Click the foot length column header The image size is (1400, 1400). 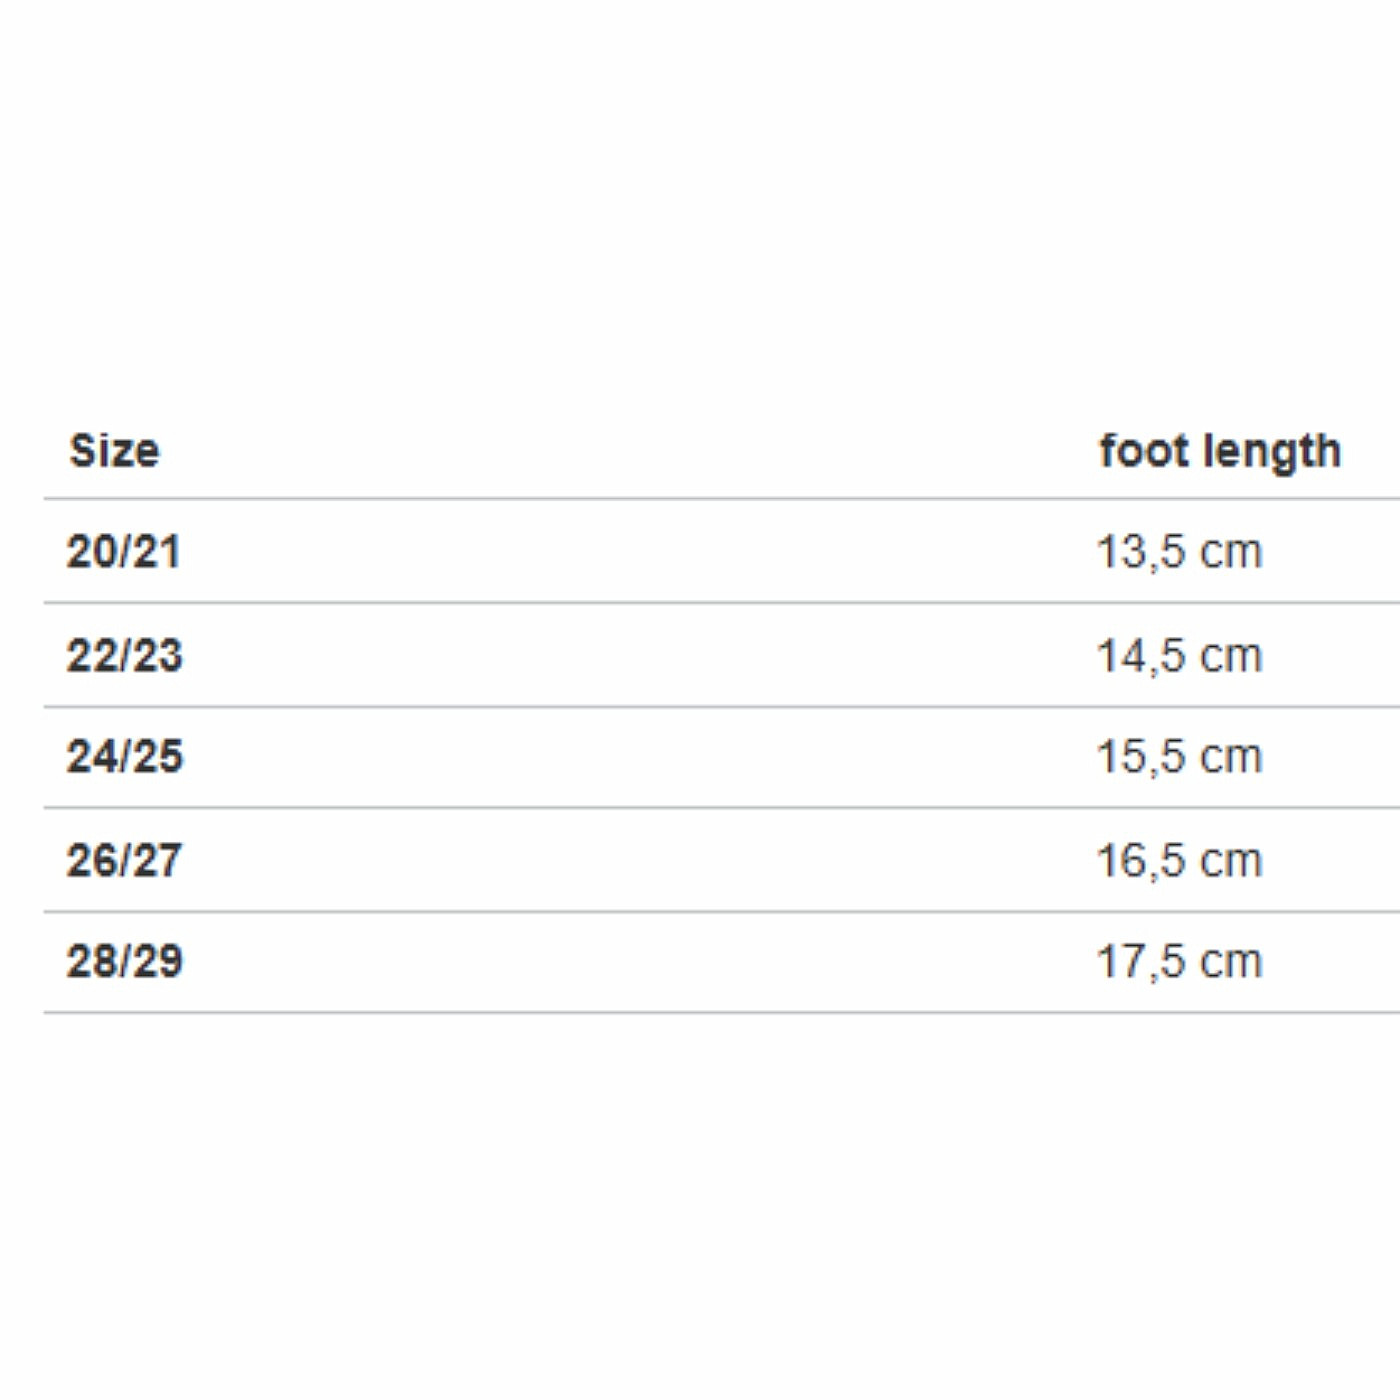tap(1220, 451)
